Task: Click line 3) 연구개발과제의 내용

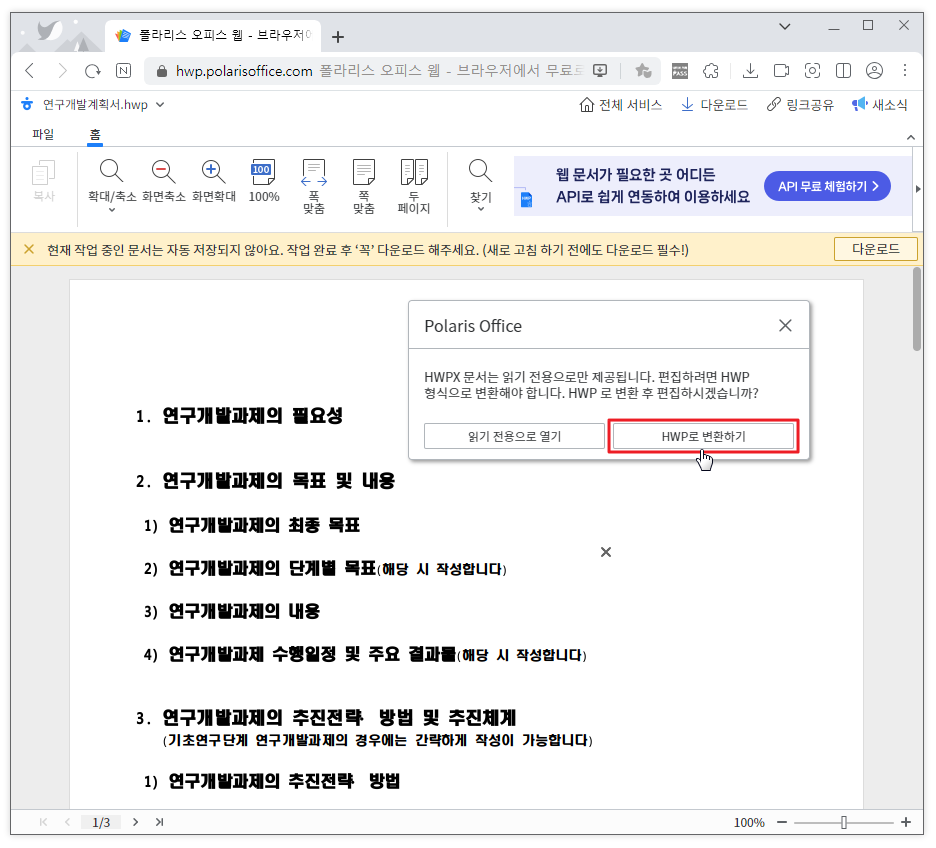Action: click(232, 612)
